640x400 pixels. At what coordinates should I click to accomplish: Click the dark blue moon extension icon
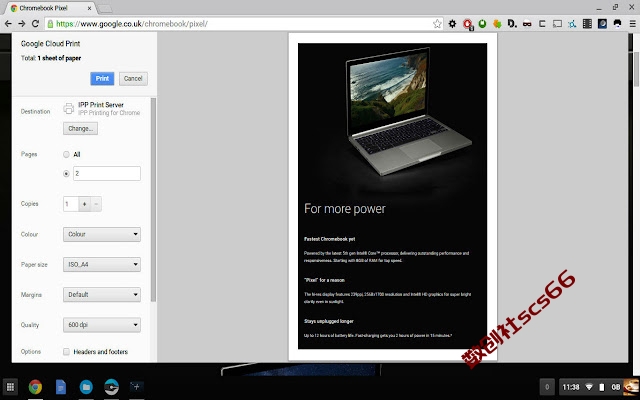[602, 24]
